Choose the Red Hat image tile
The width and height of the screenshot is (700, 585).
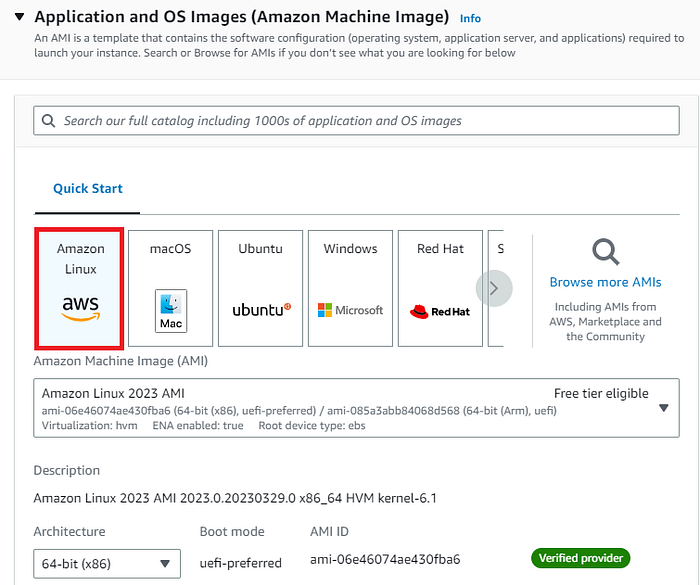point(440,288)
